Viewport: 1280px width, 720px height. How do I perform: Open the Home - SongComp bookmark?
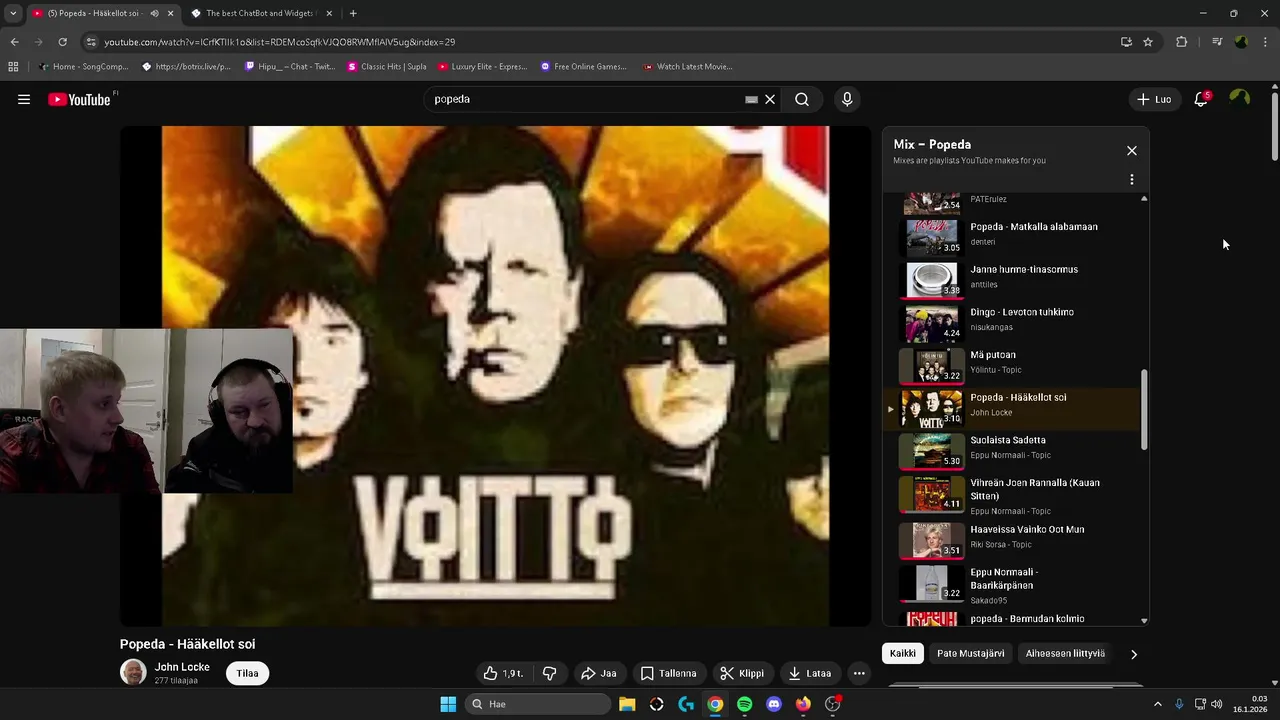[x=83, y=67]
